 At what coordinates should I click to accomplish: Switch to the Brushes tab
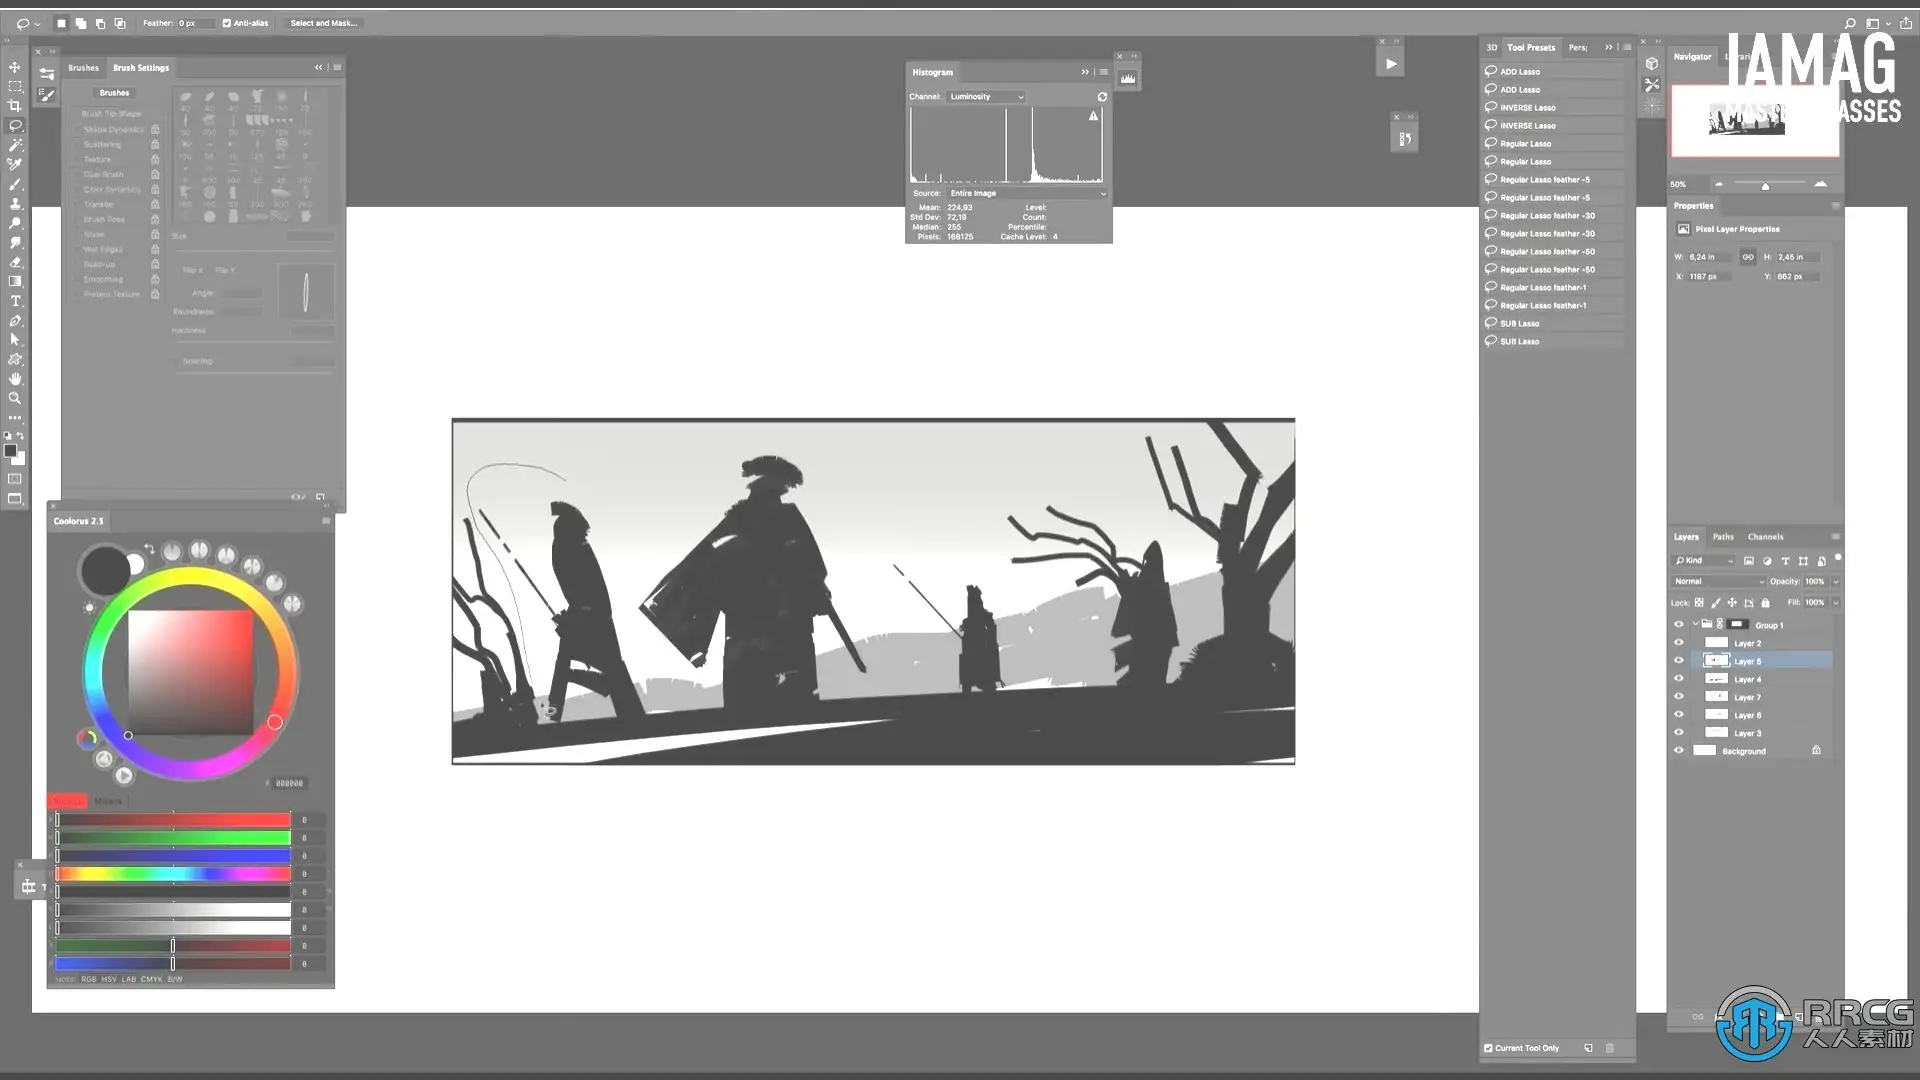[83, 68]
